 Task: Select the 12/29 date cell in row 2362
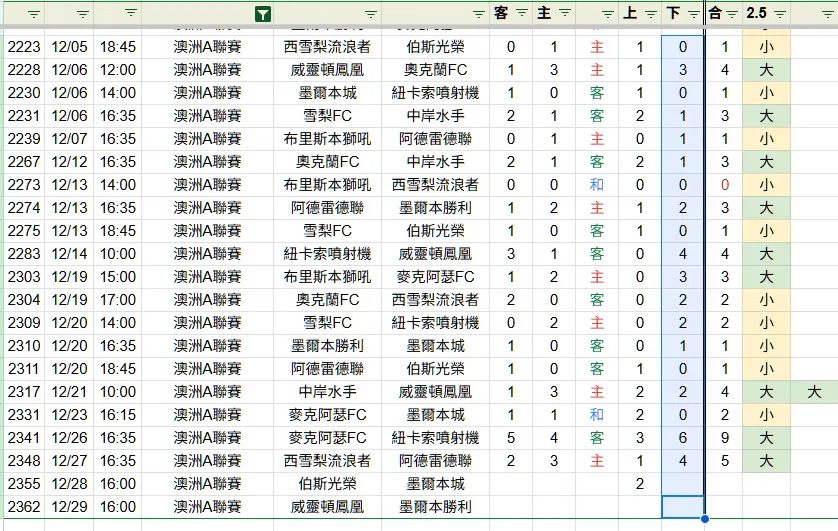pyautogui.click(x=69, y=507)
